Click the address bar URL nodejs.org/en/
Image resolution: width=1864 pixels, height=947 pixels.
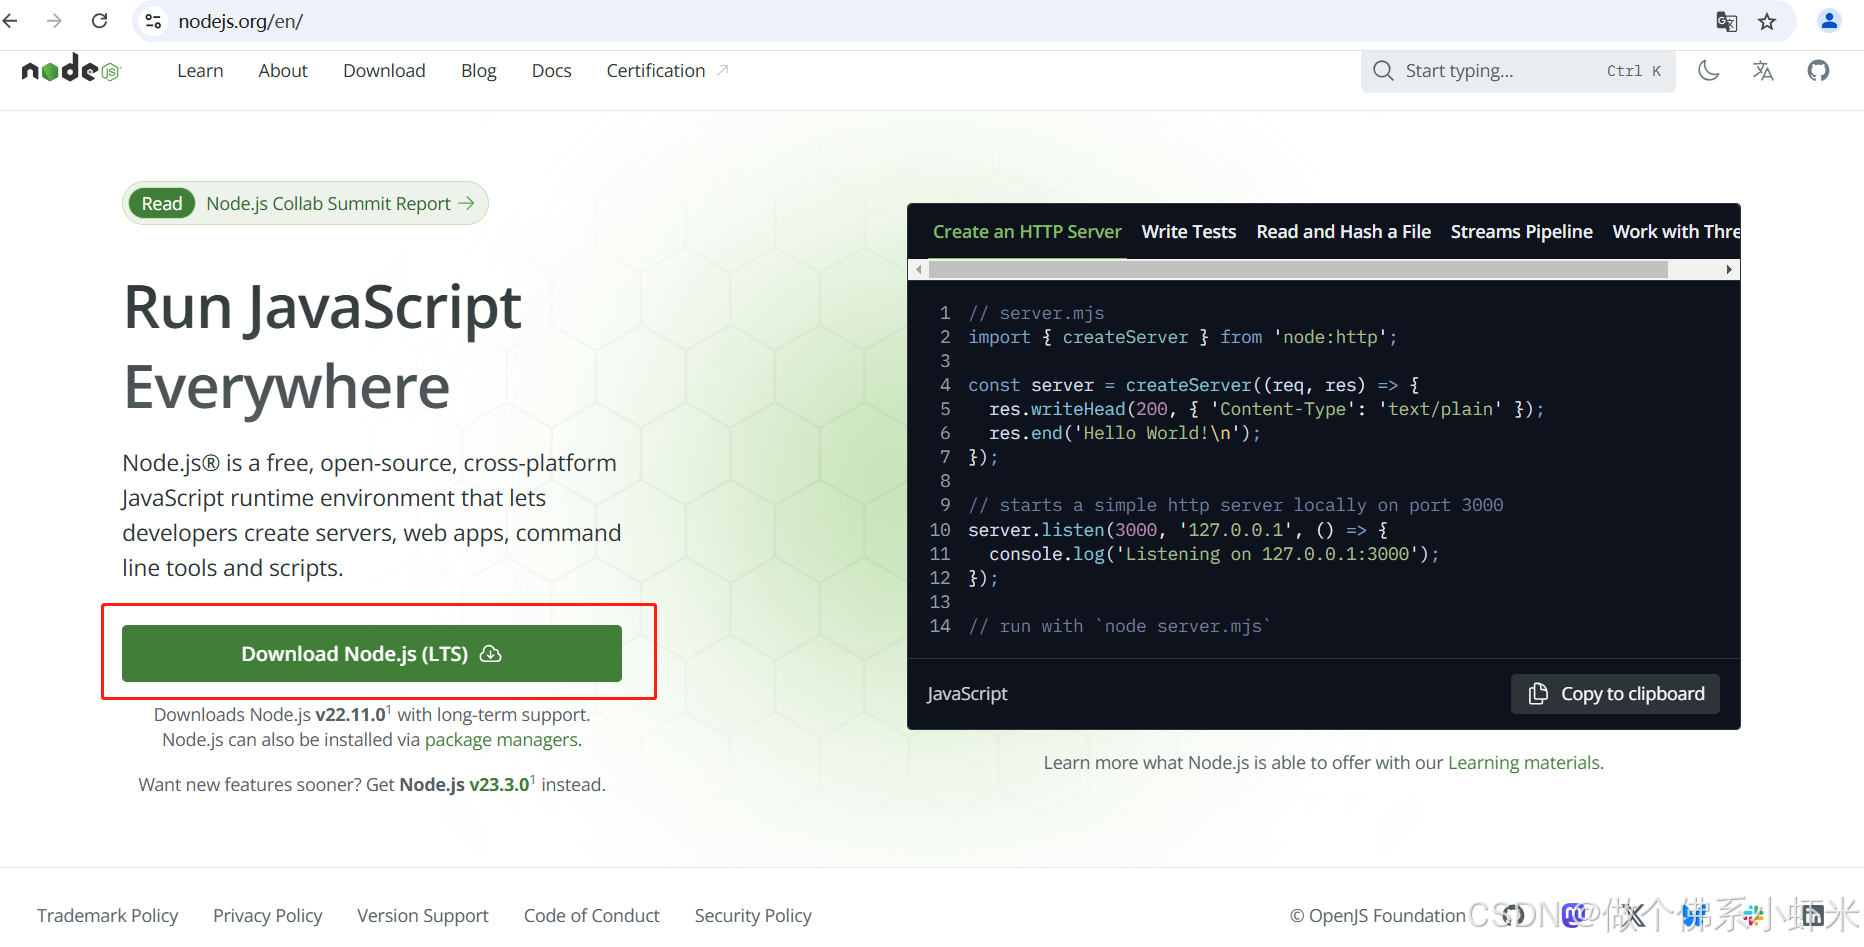tap(241, 21)
